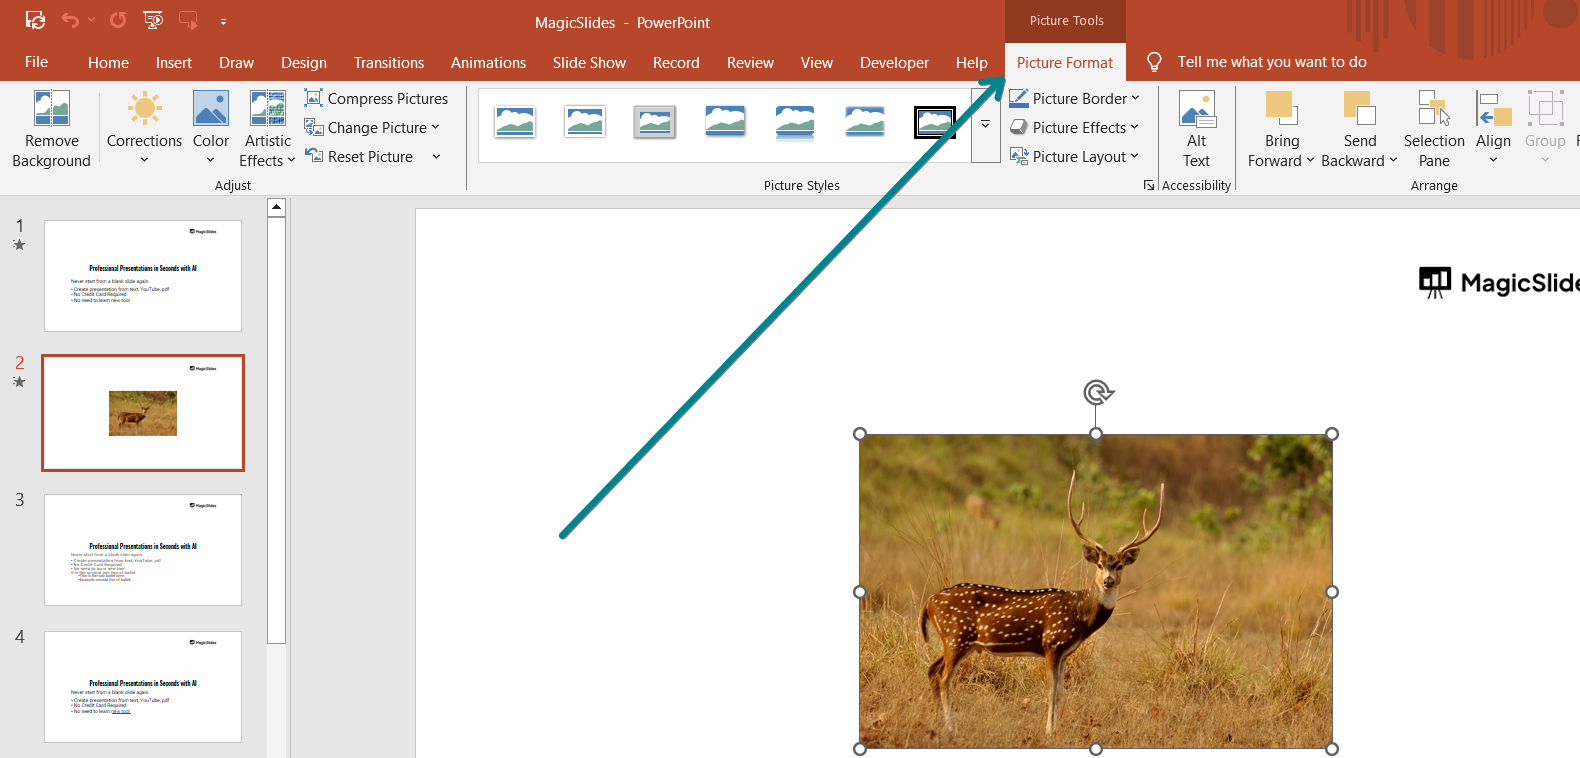Viewport: 1580px width, 758px height.
Task: Start slideshow from beginning in quick access
Action: click(x=153, y=20)
